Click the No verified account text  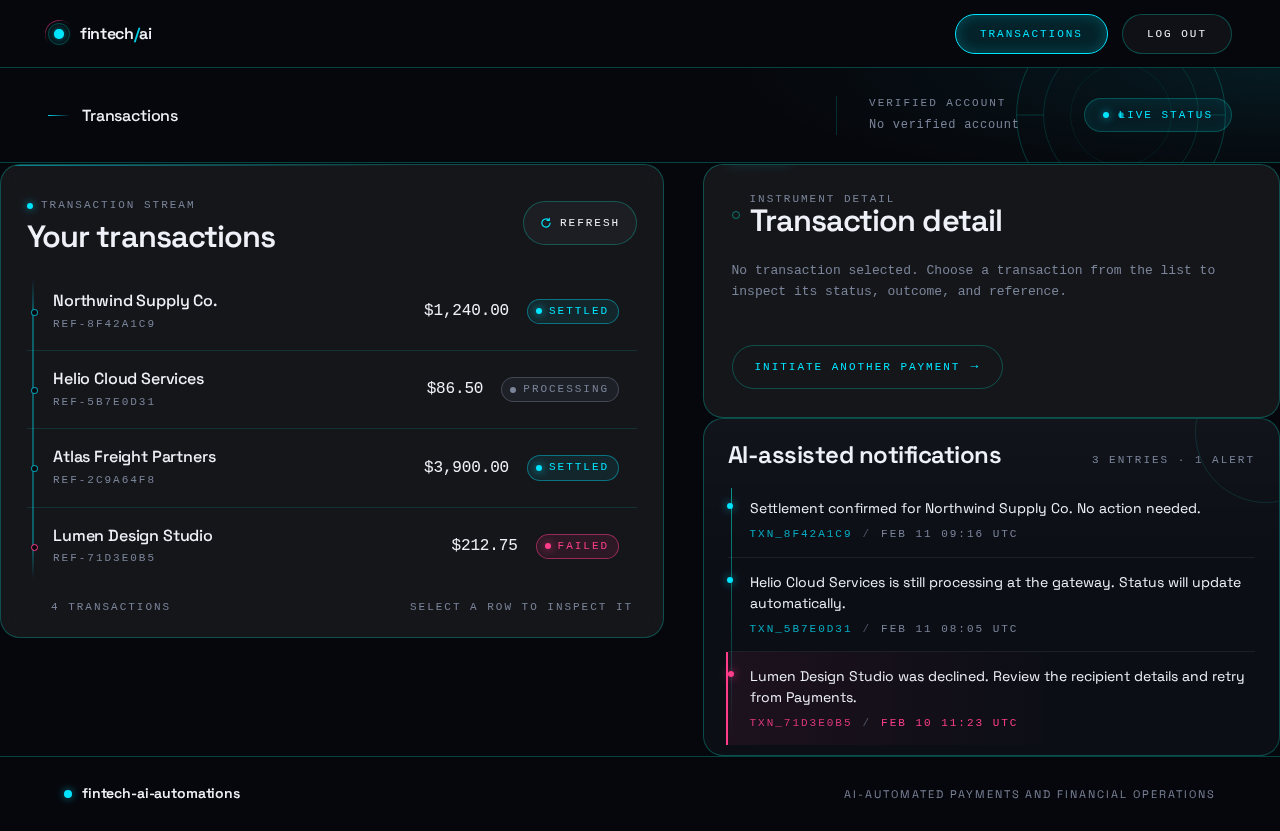[944, 125]
